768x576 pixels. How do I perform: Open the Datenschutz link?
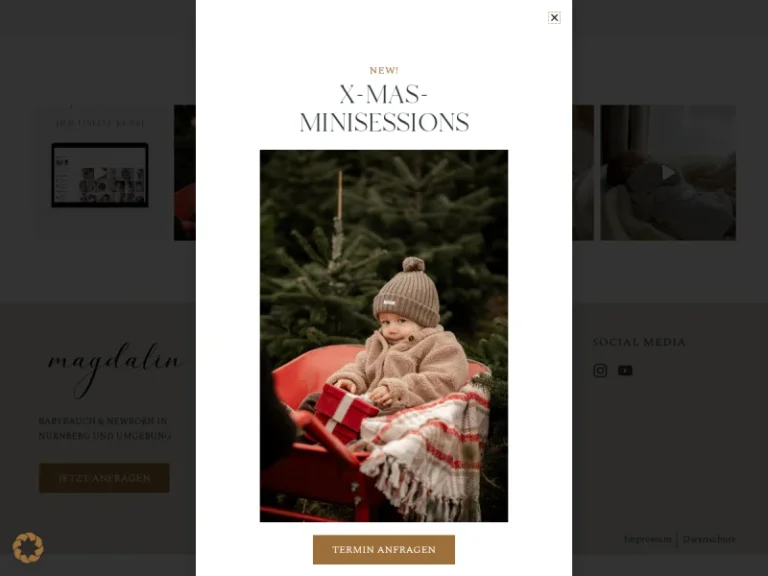point(709,539)
